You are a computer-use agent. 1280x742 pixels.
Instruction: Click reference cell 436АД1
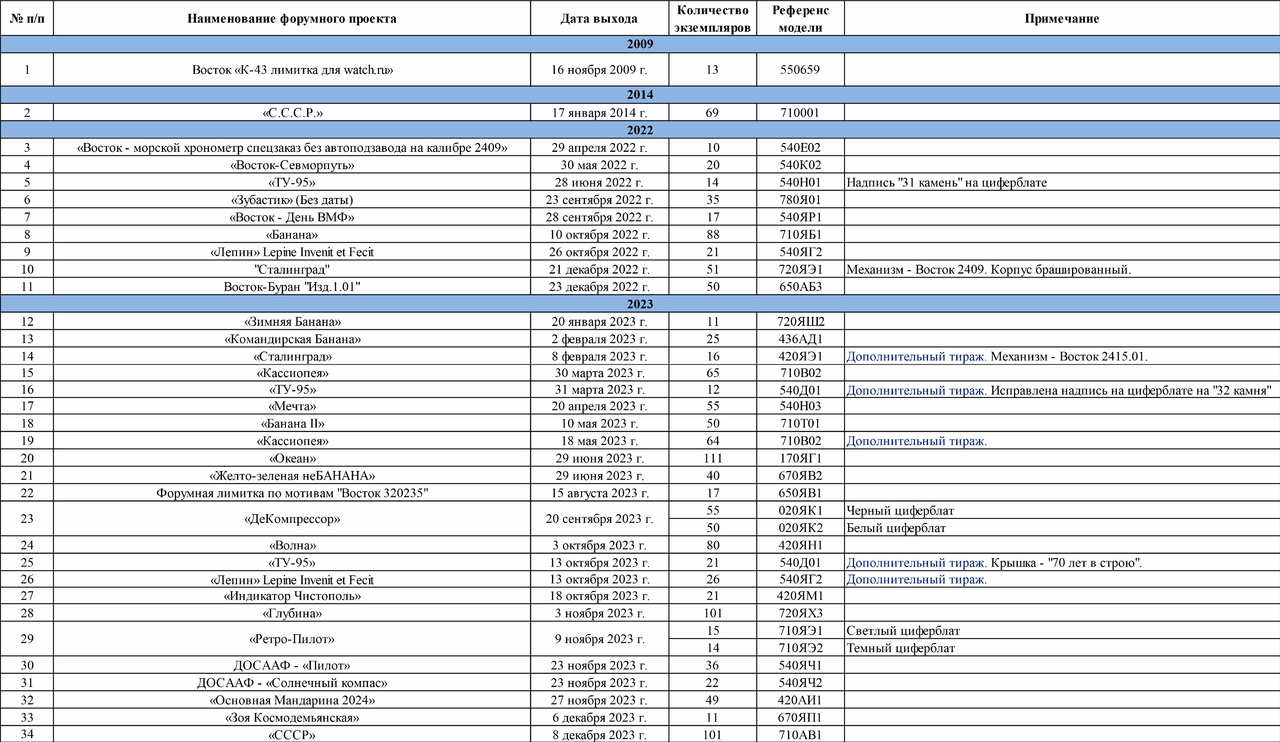tap(800, 339)
